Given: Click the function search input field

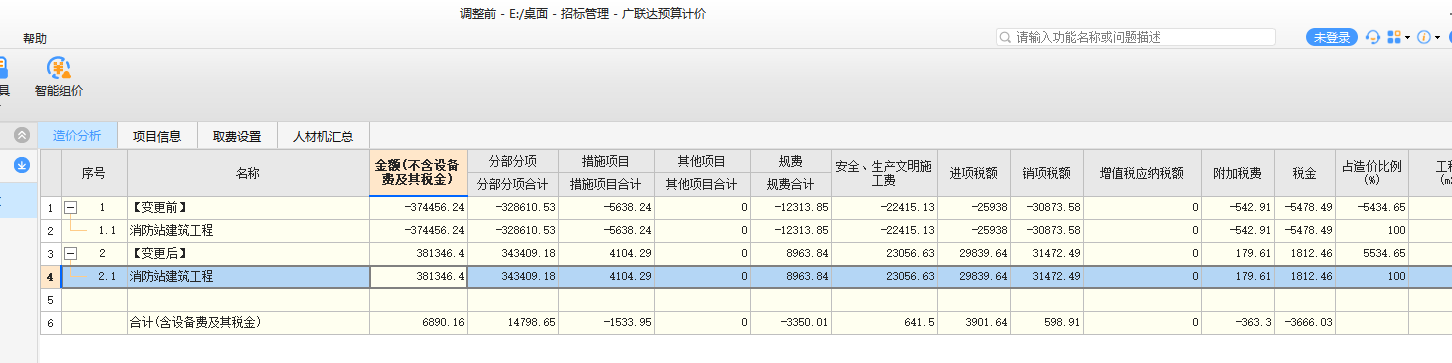Looking at the screenshot, I should 1135,37.
